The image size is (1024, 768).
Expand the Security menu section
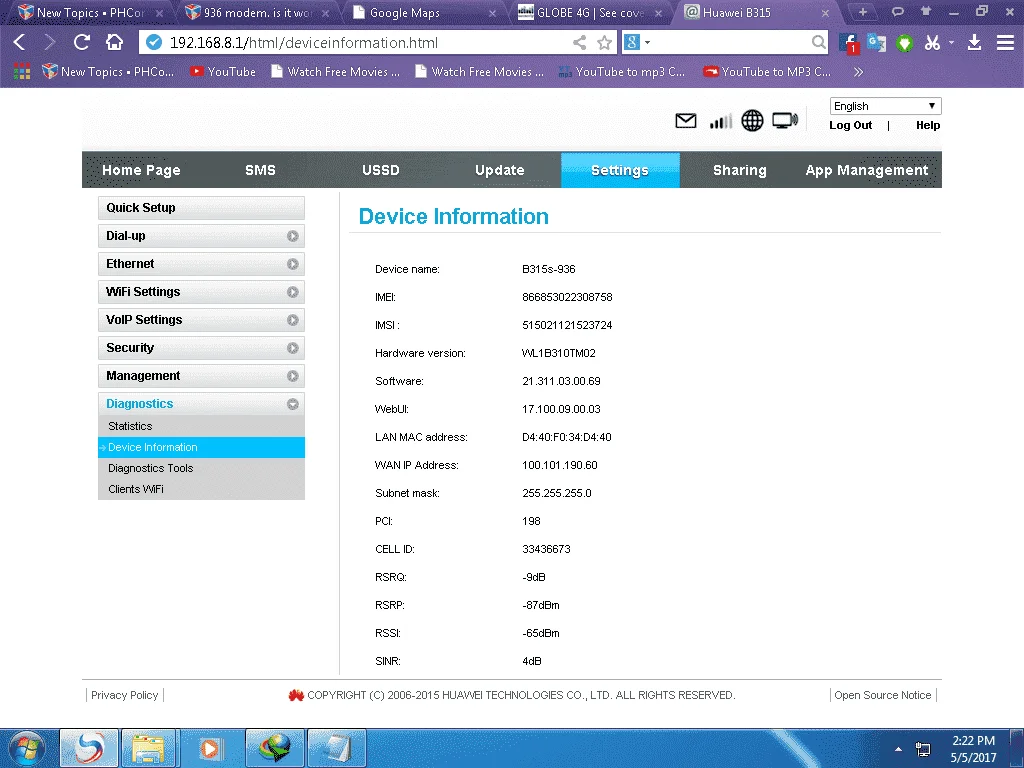201,348
